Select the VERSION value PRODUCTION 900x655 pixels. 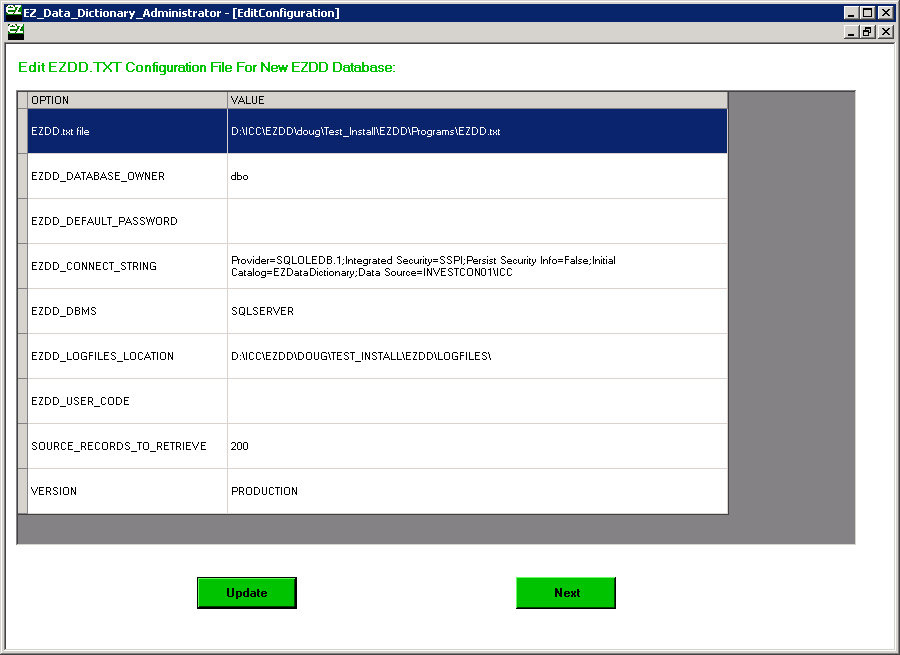point(477,491)
